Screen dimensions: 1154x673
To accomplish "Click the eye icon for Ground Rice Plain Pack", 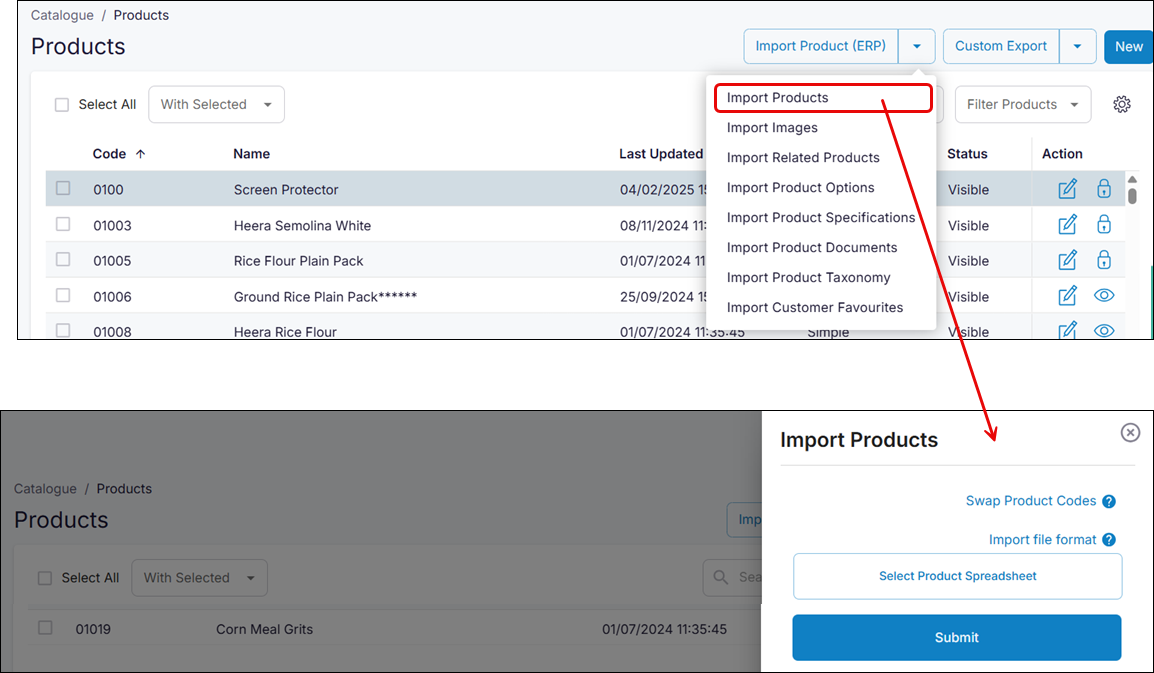I will [1104, 296].
